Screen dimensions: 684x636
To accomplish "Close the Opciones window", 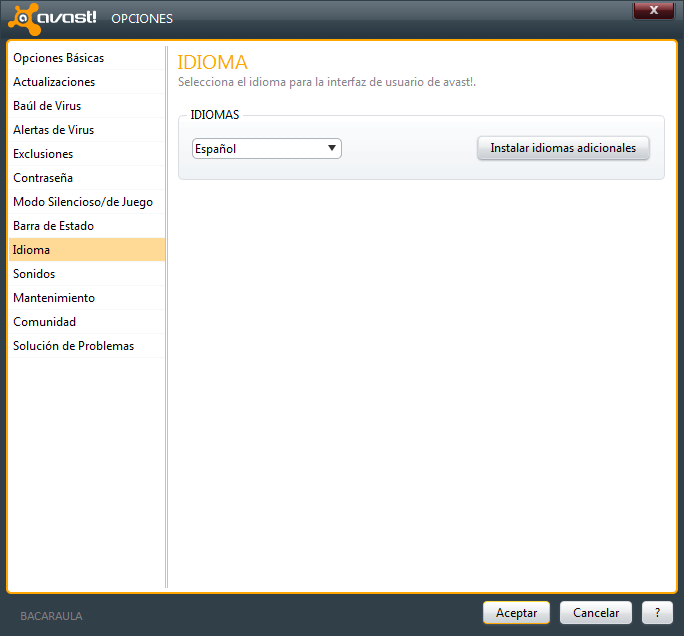I will tap(654, 10).
